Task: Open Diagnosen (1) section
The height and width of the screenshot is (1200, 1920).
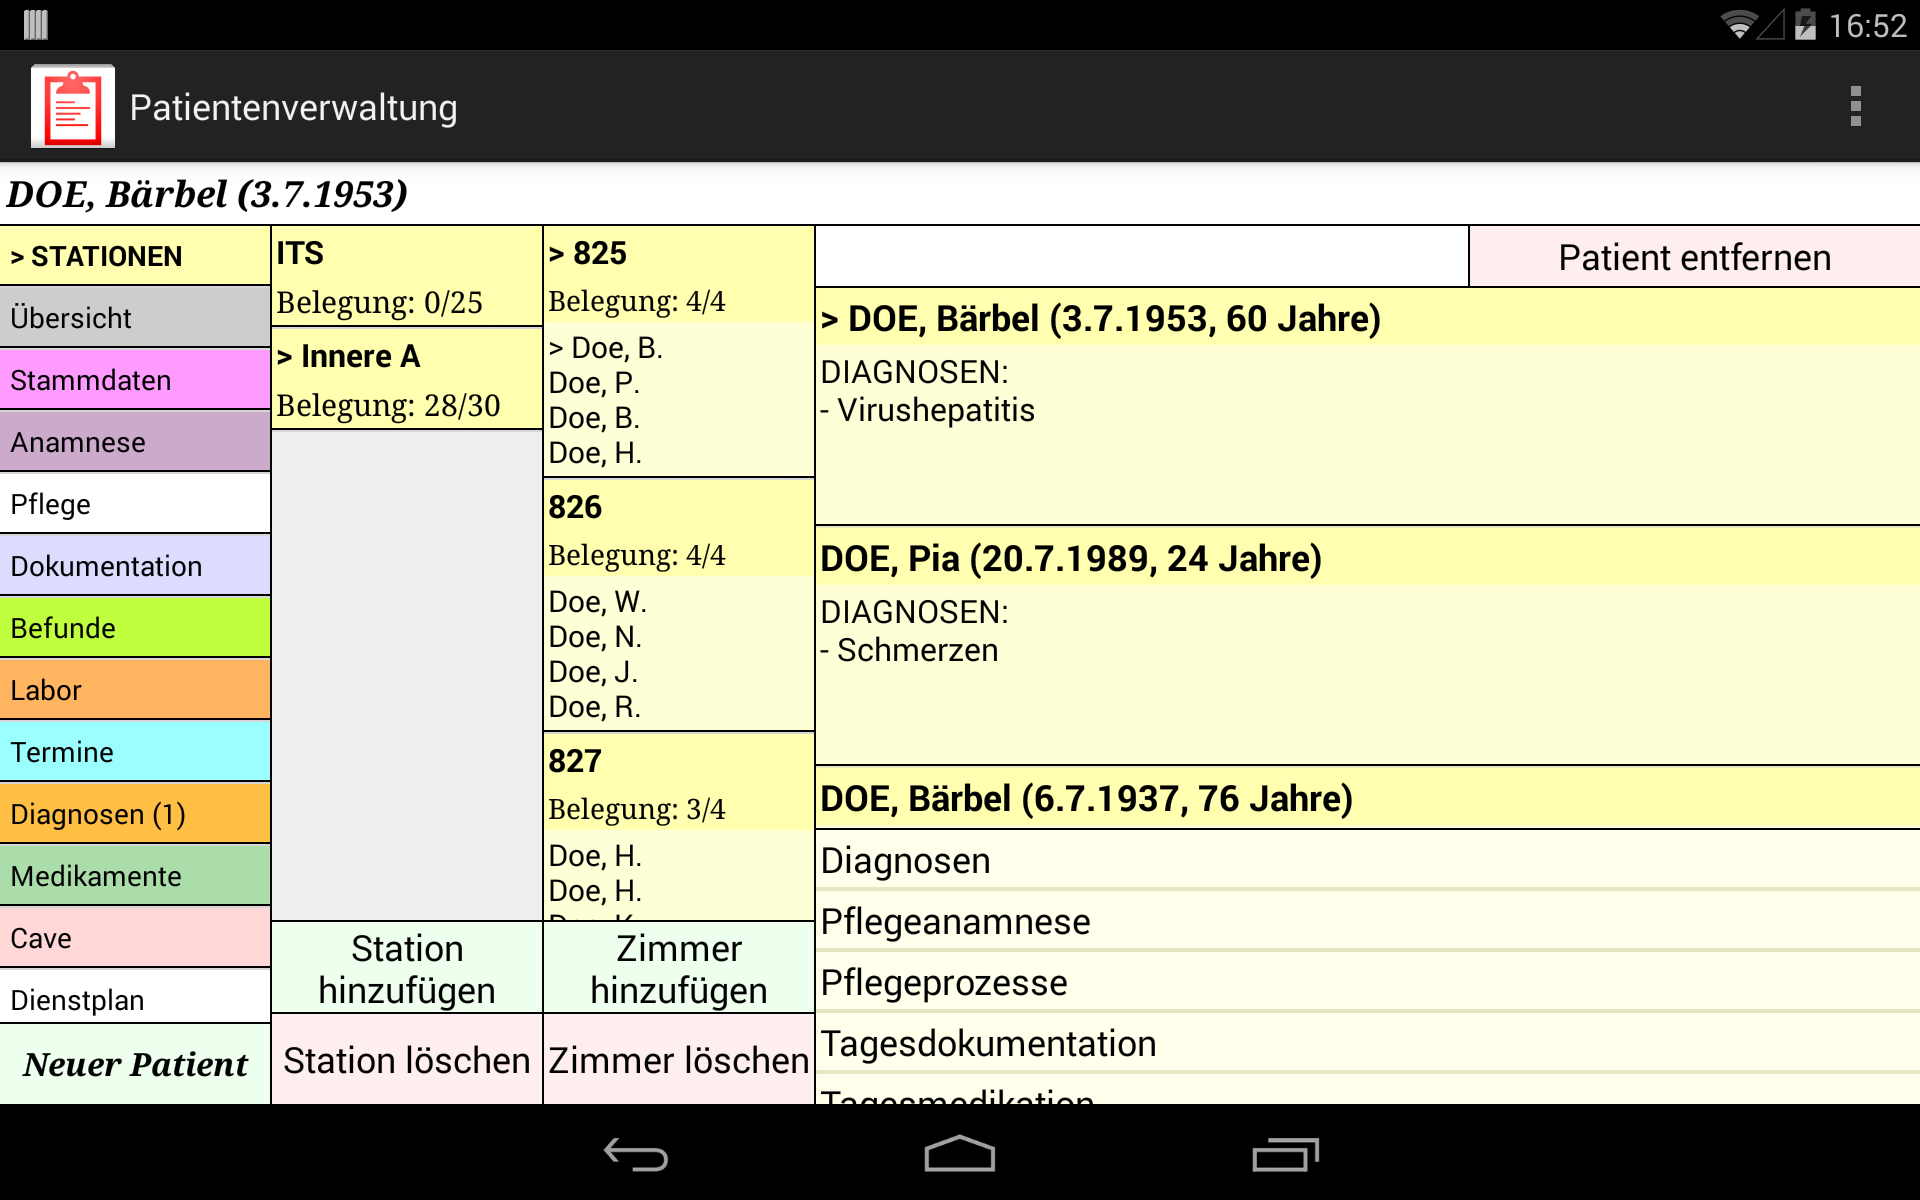Action: 135,813
